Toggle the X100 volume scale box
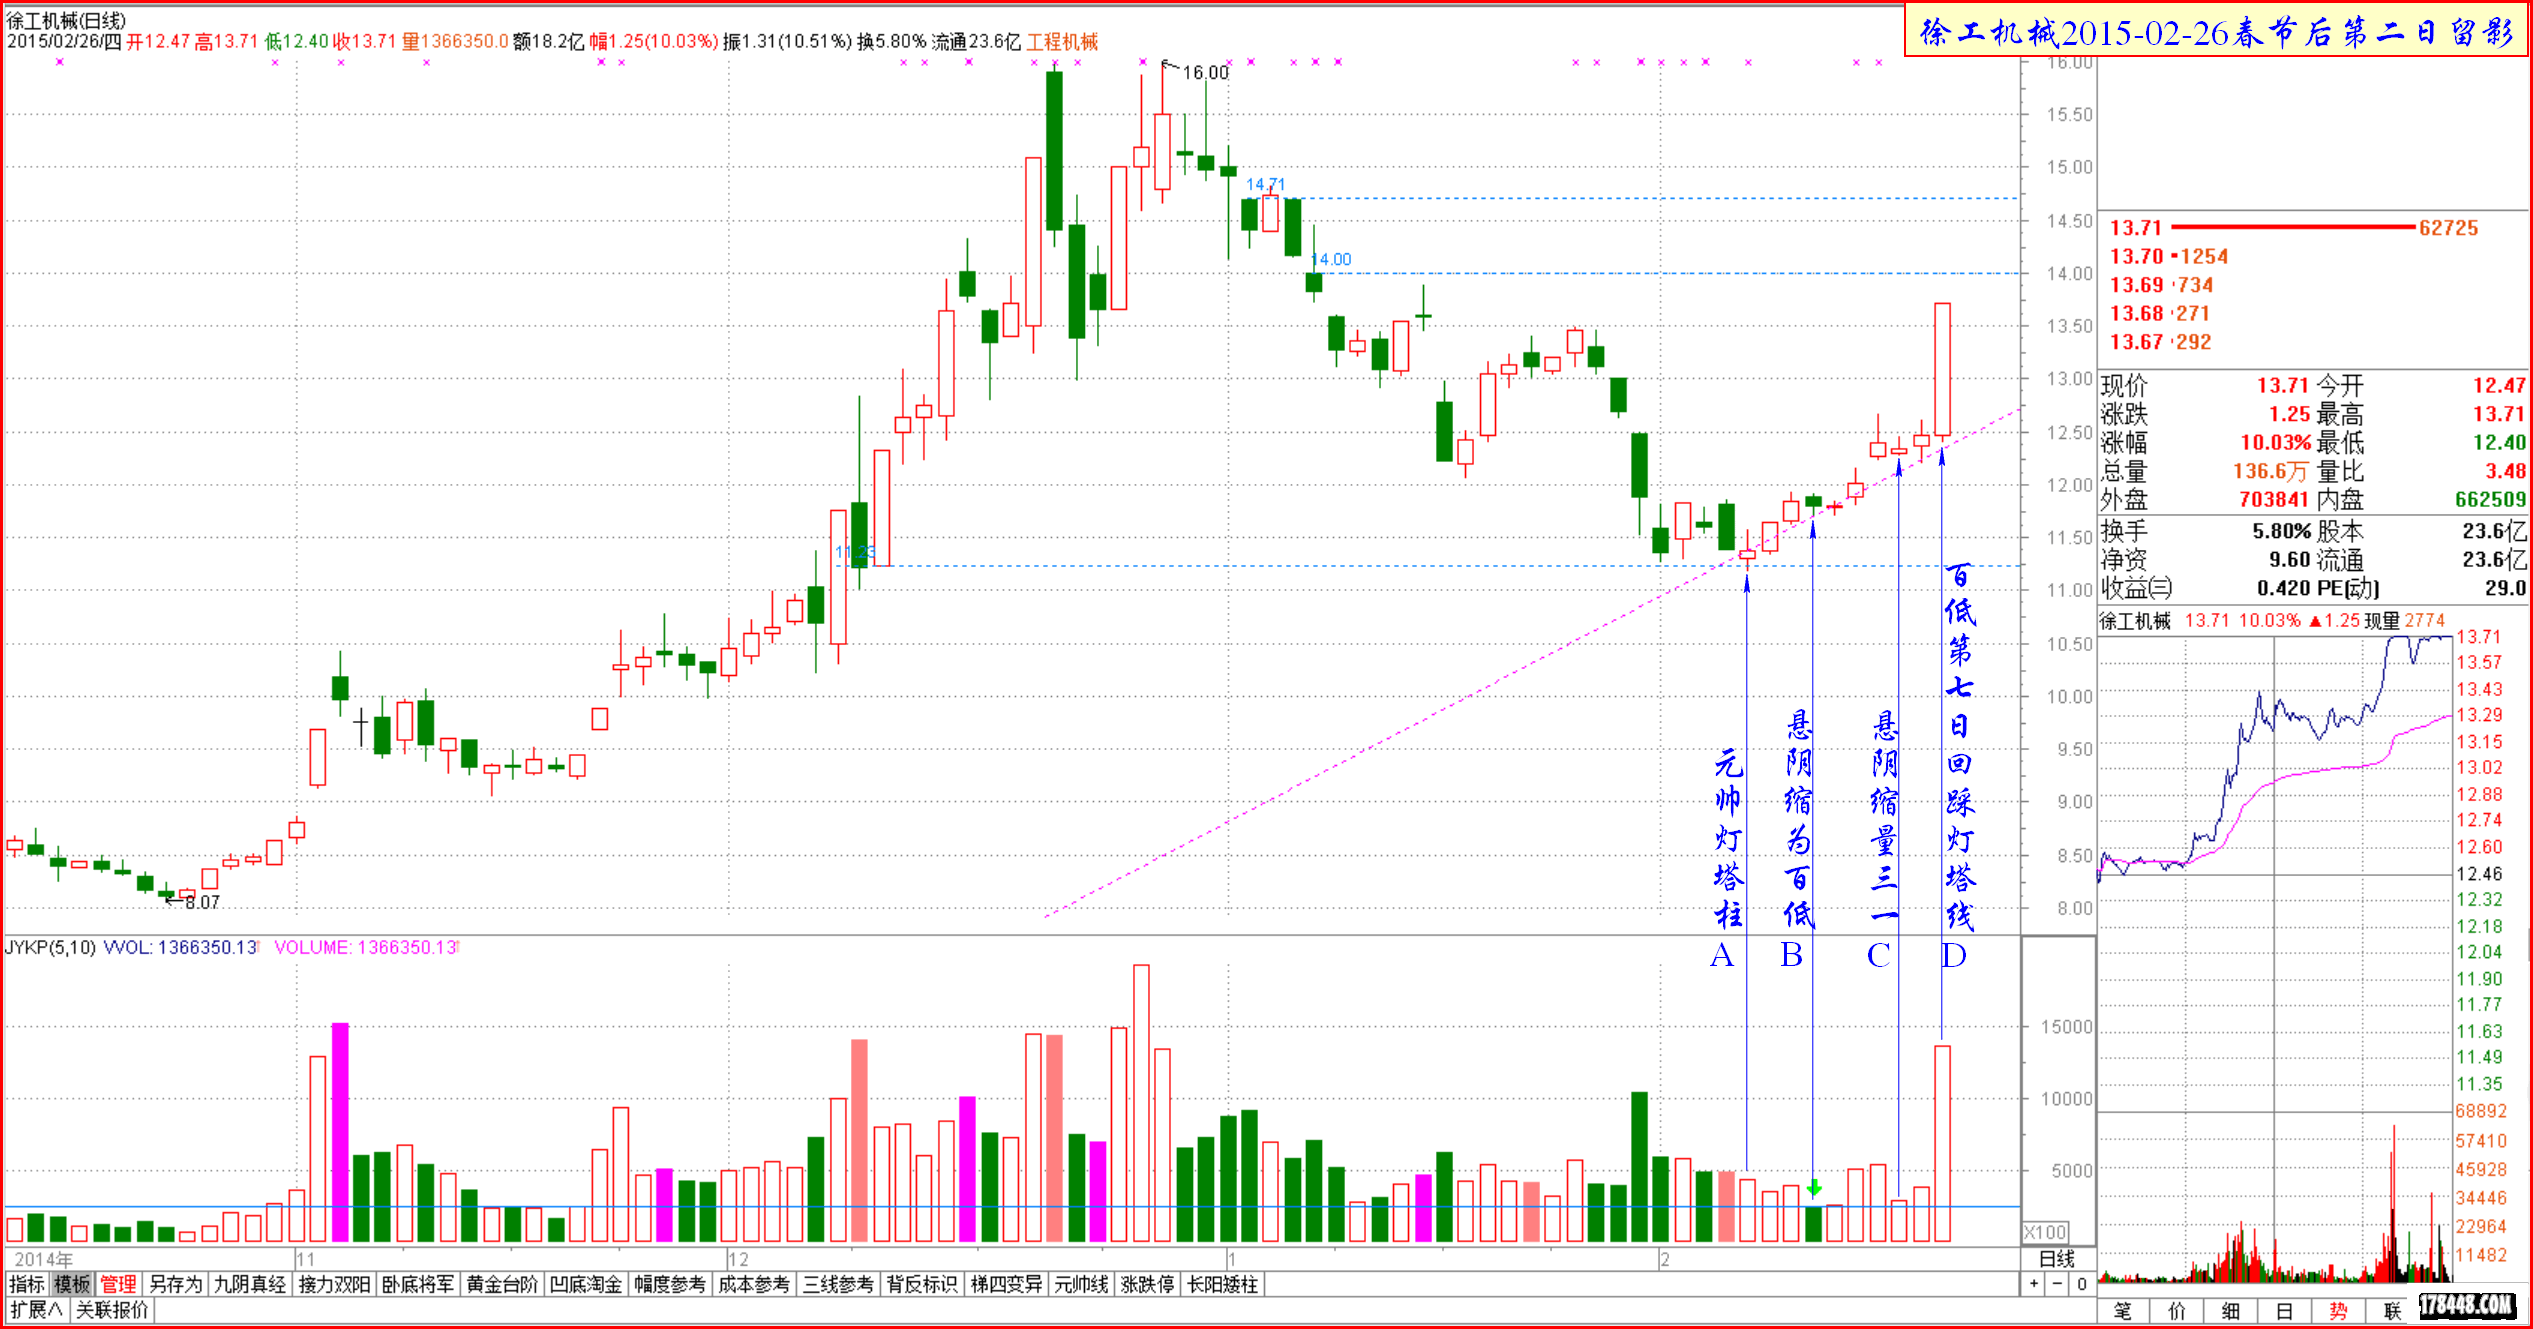 pyautogui.click(x=2045, y=1233)
